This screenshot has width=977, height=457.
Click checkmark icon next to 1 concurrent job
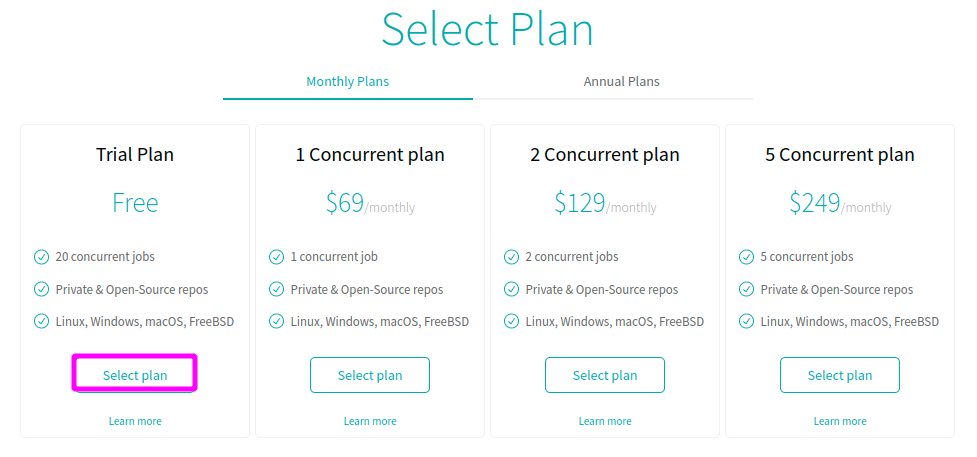[x=276, y=257]
